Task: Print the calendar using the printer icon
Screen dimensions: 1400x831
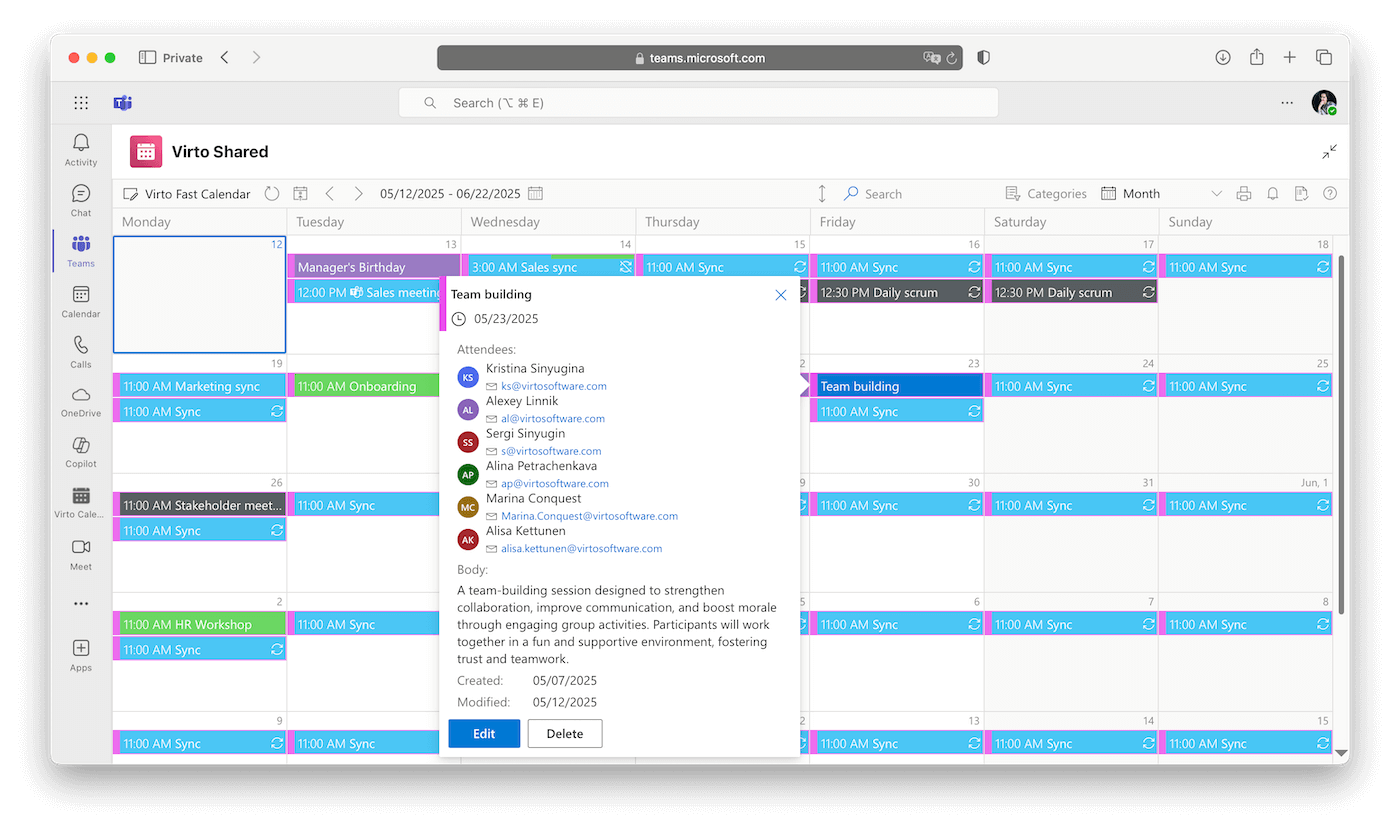Action: (1244, 193)
